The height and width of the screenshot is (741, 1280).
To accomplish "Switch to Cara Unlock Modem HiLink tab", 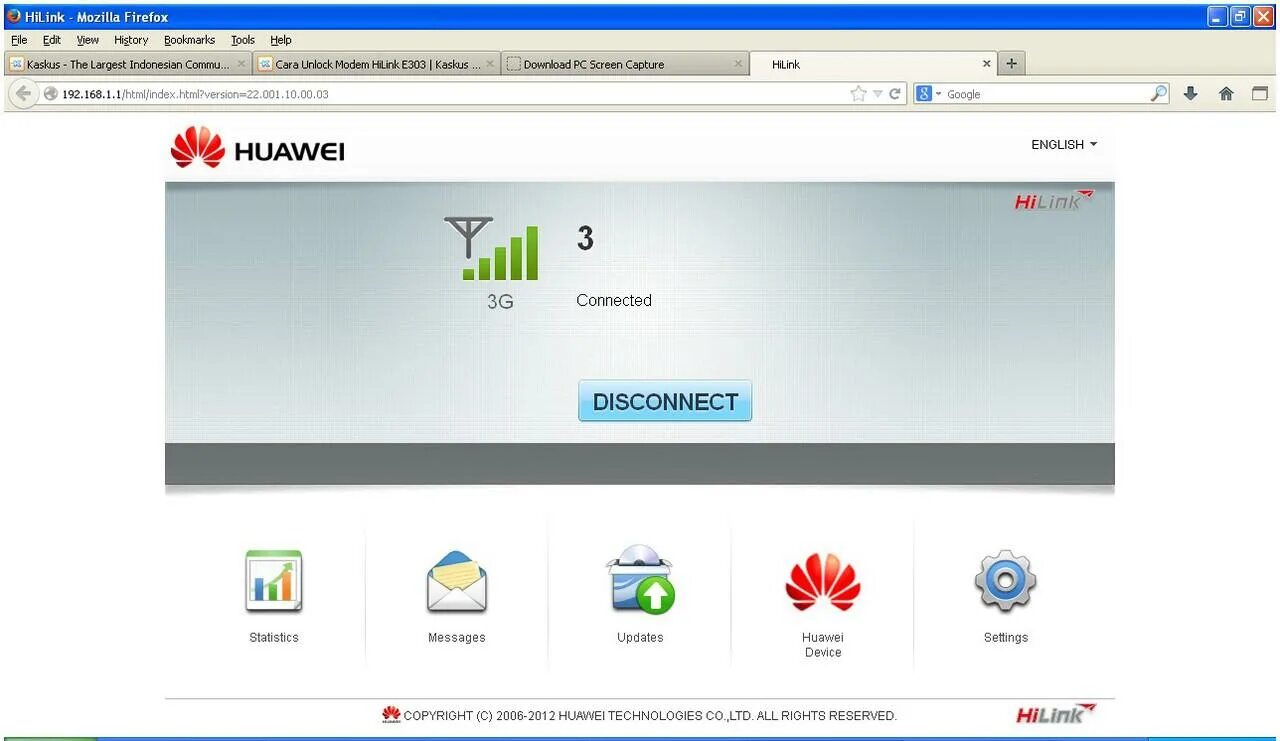I will (x=375, y=64).
